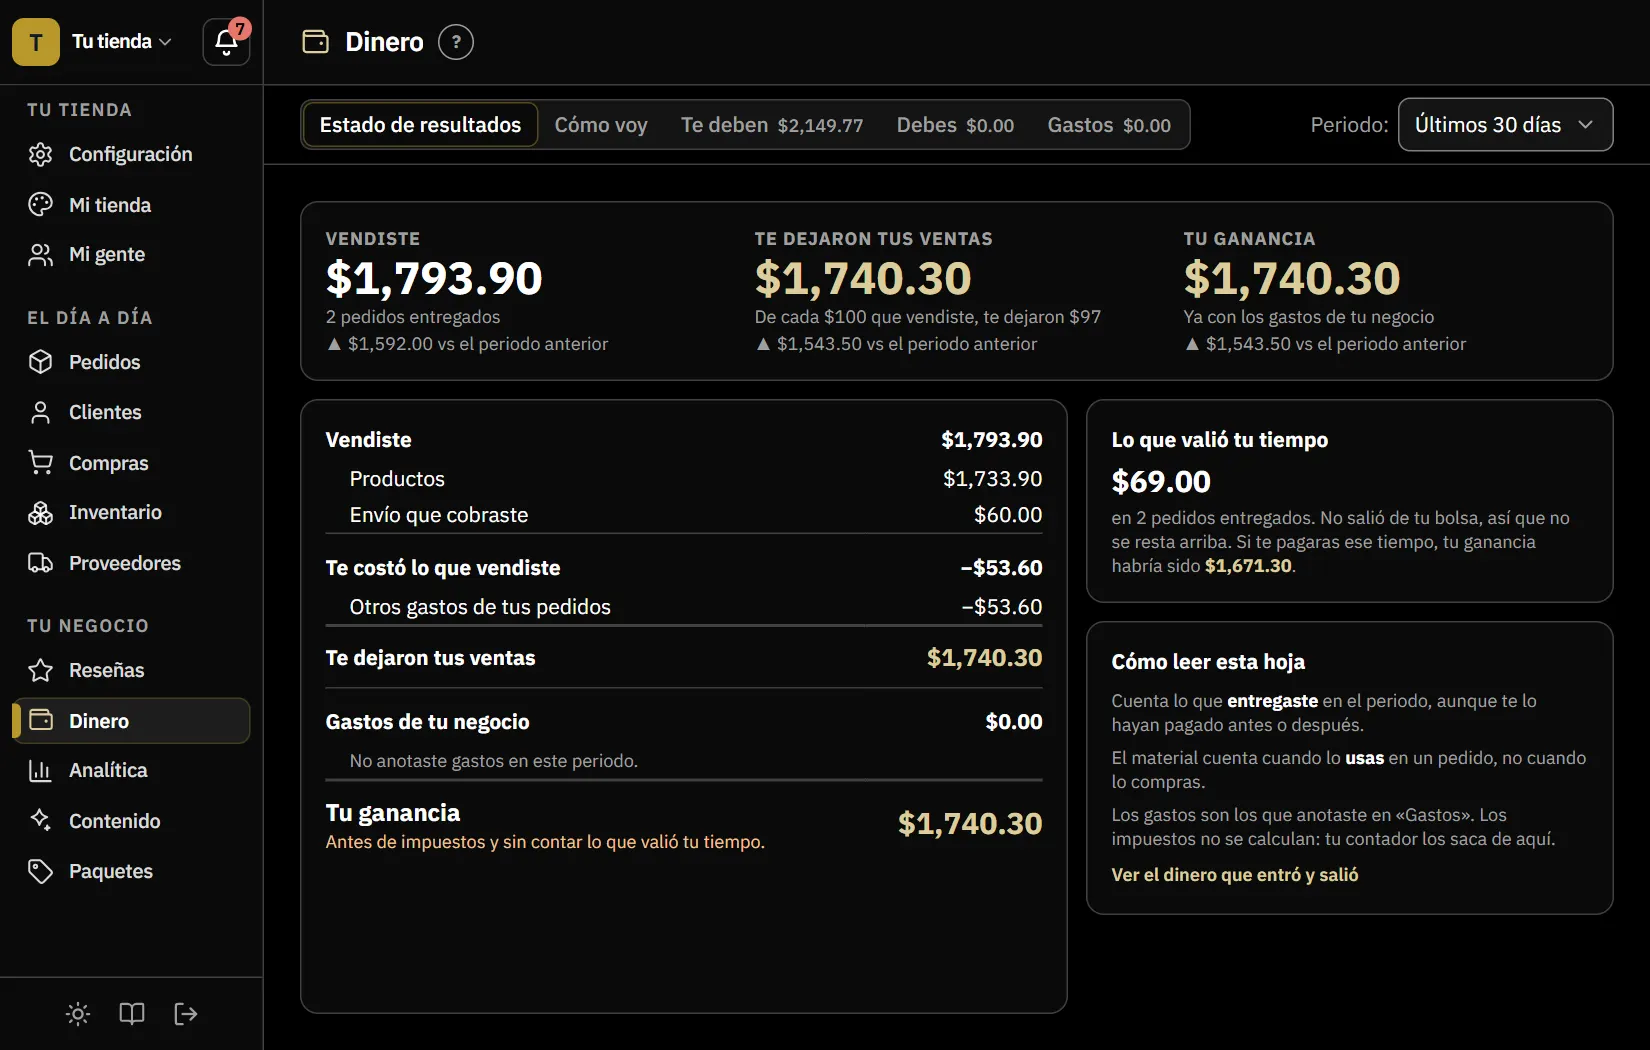
Task: Click the Dinero help question mark icon
Action: pos(456,42)
